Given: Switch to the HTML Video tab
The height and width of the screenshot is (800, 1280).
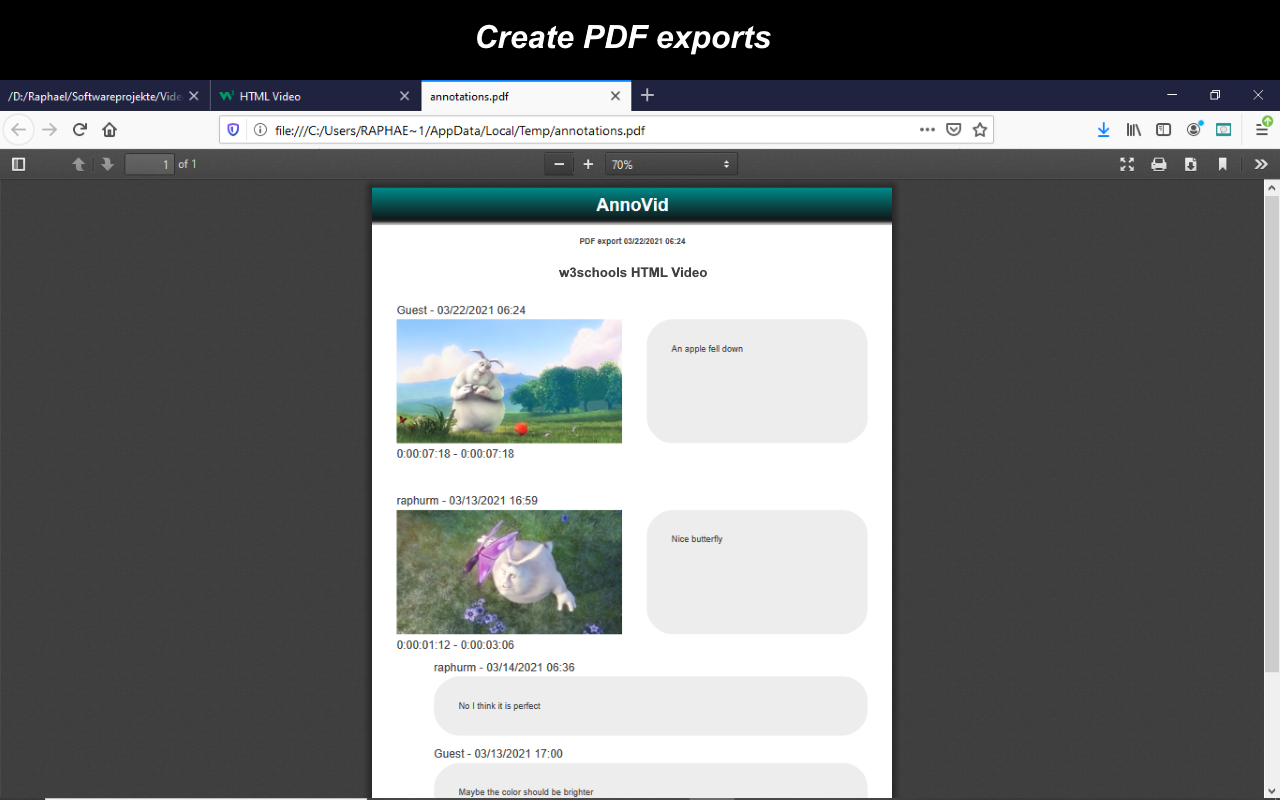Looking at the screenshot, I should (x=316, y=96).
